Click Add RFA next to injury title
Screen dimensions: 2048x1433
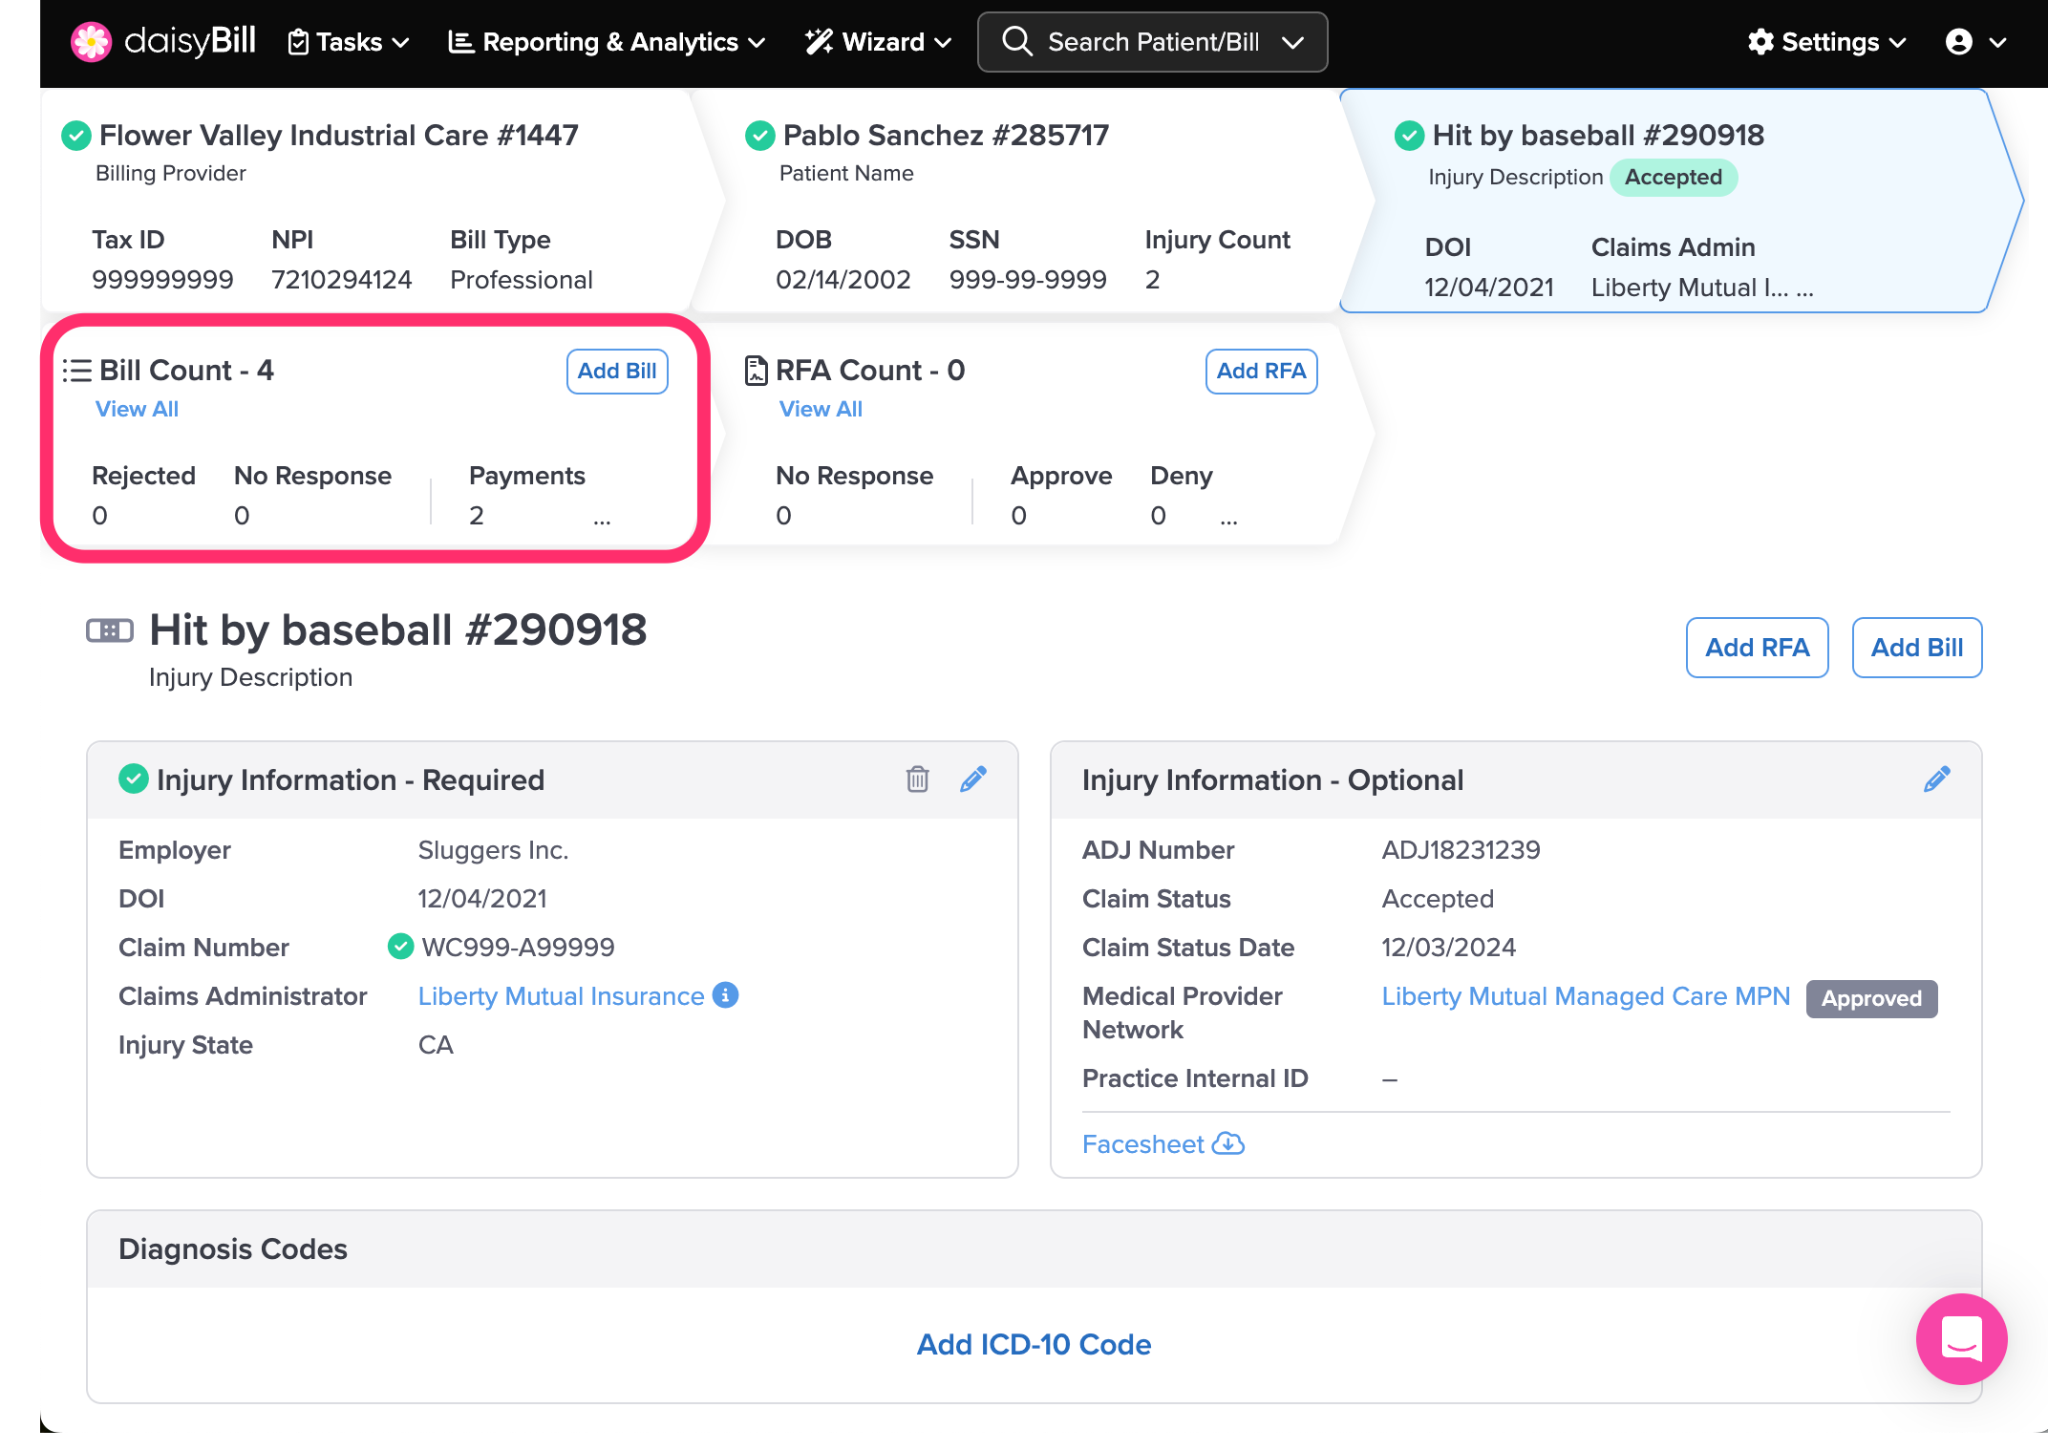1756,647
